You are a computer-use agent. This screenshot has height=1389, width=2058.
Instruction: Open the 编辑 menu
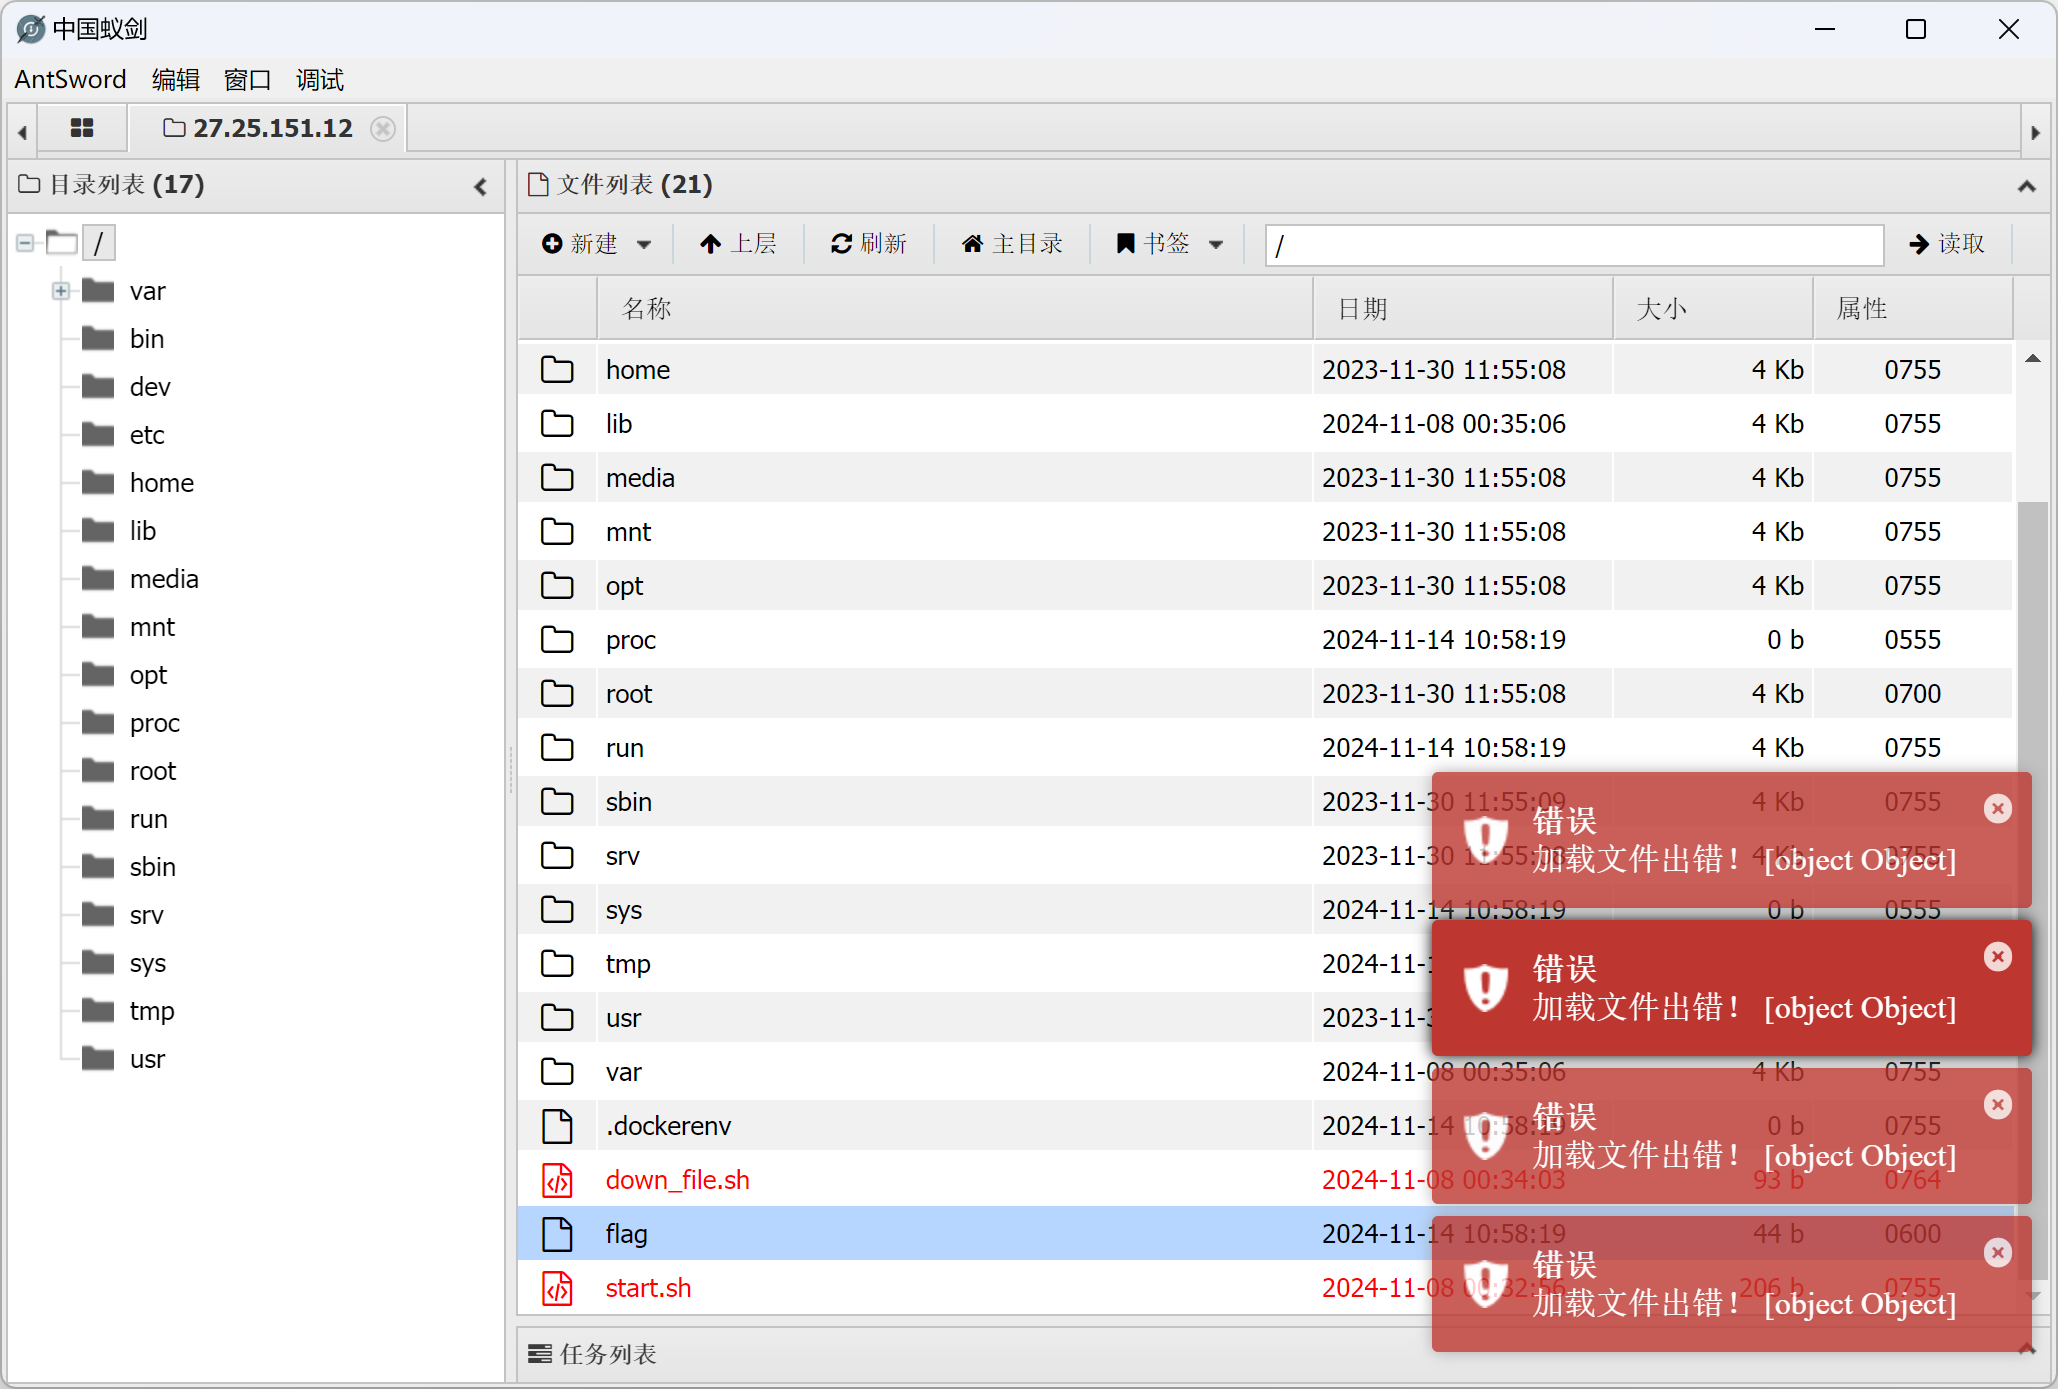[176, 80]
